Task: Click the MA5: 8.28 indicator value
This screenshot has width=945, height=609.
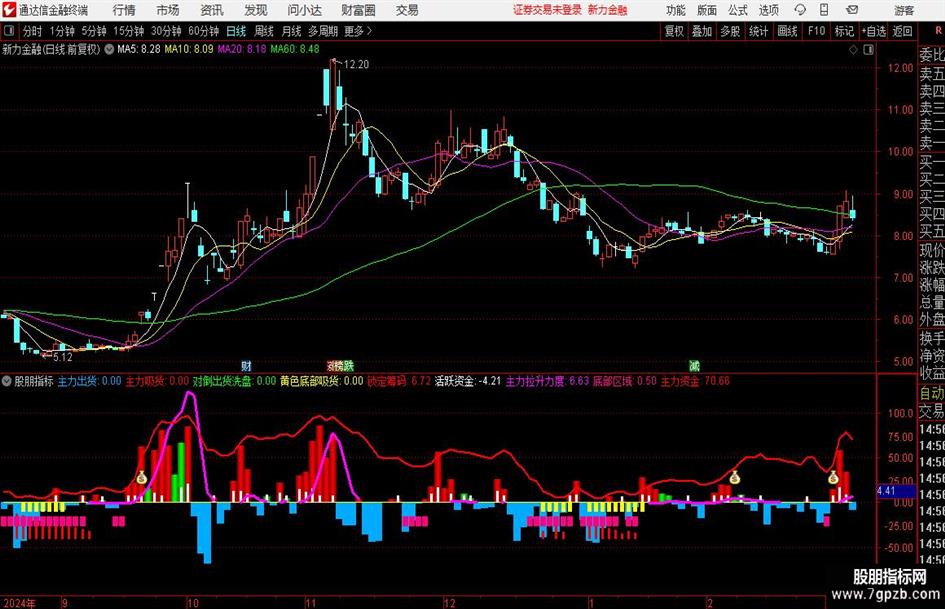Action: point(139,49)
